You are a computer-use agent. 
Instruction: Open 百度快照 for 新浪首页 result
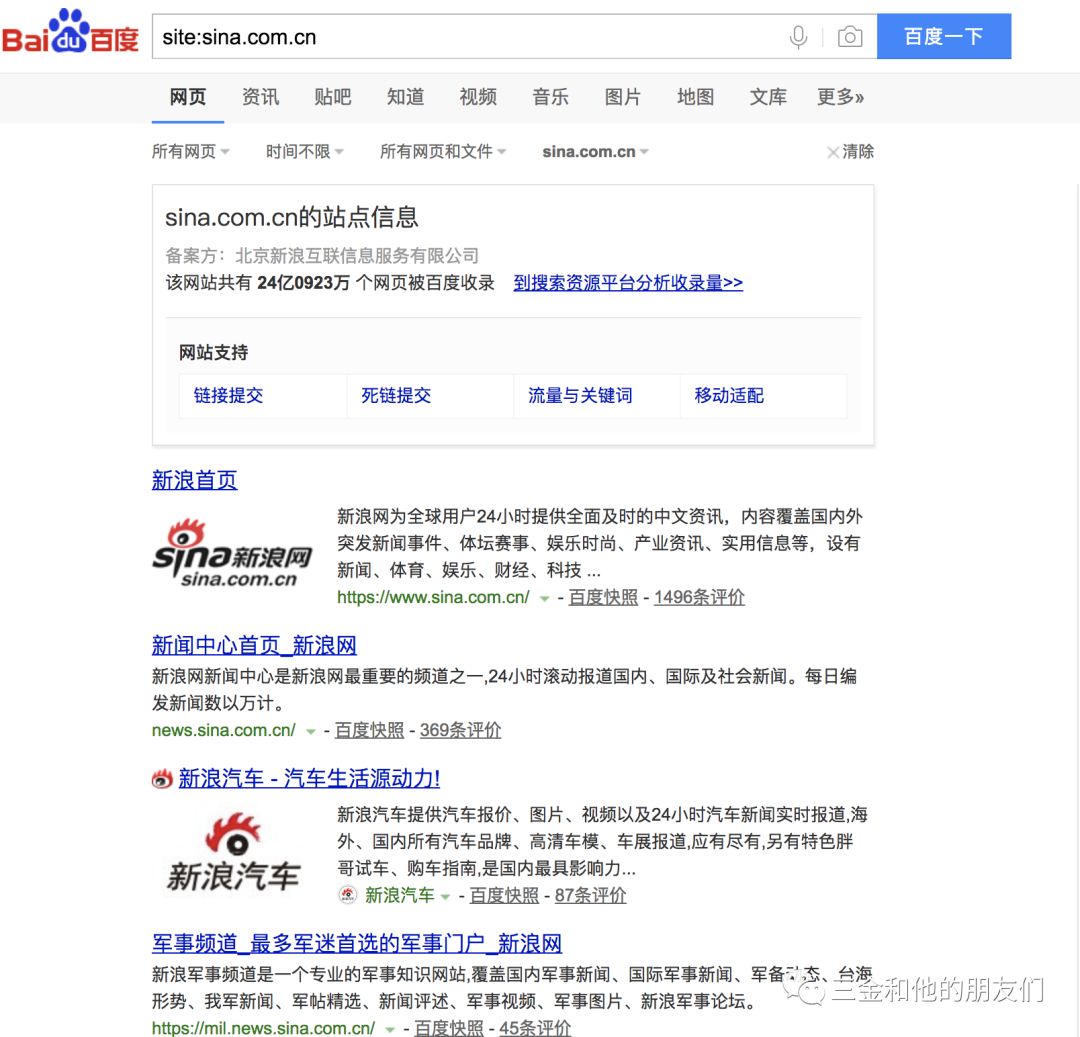pyautogui.click(x=603, y=597)
